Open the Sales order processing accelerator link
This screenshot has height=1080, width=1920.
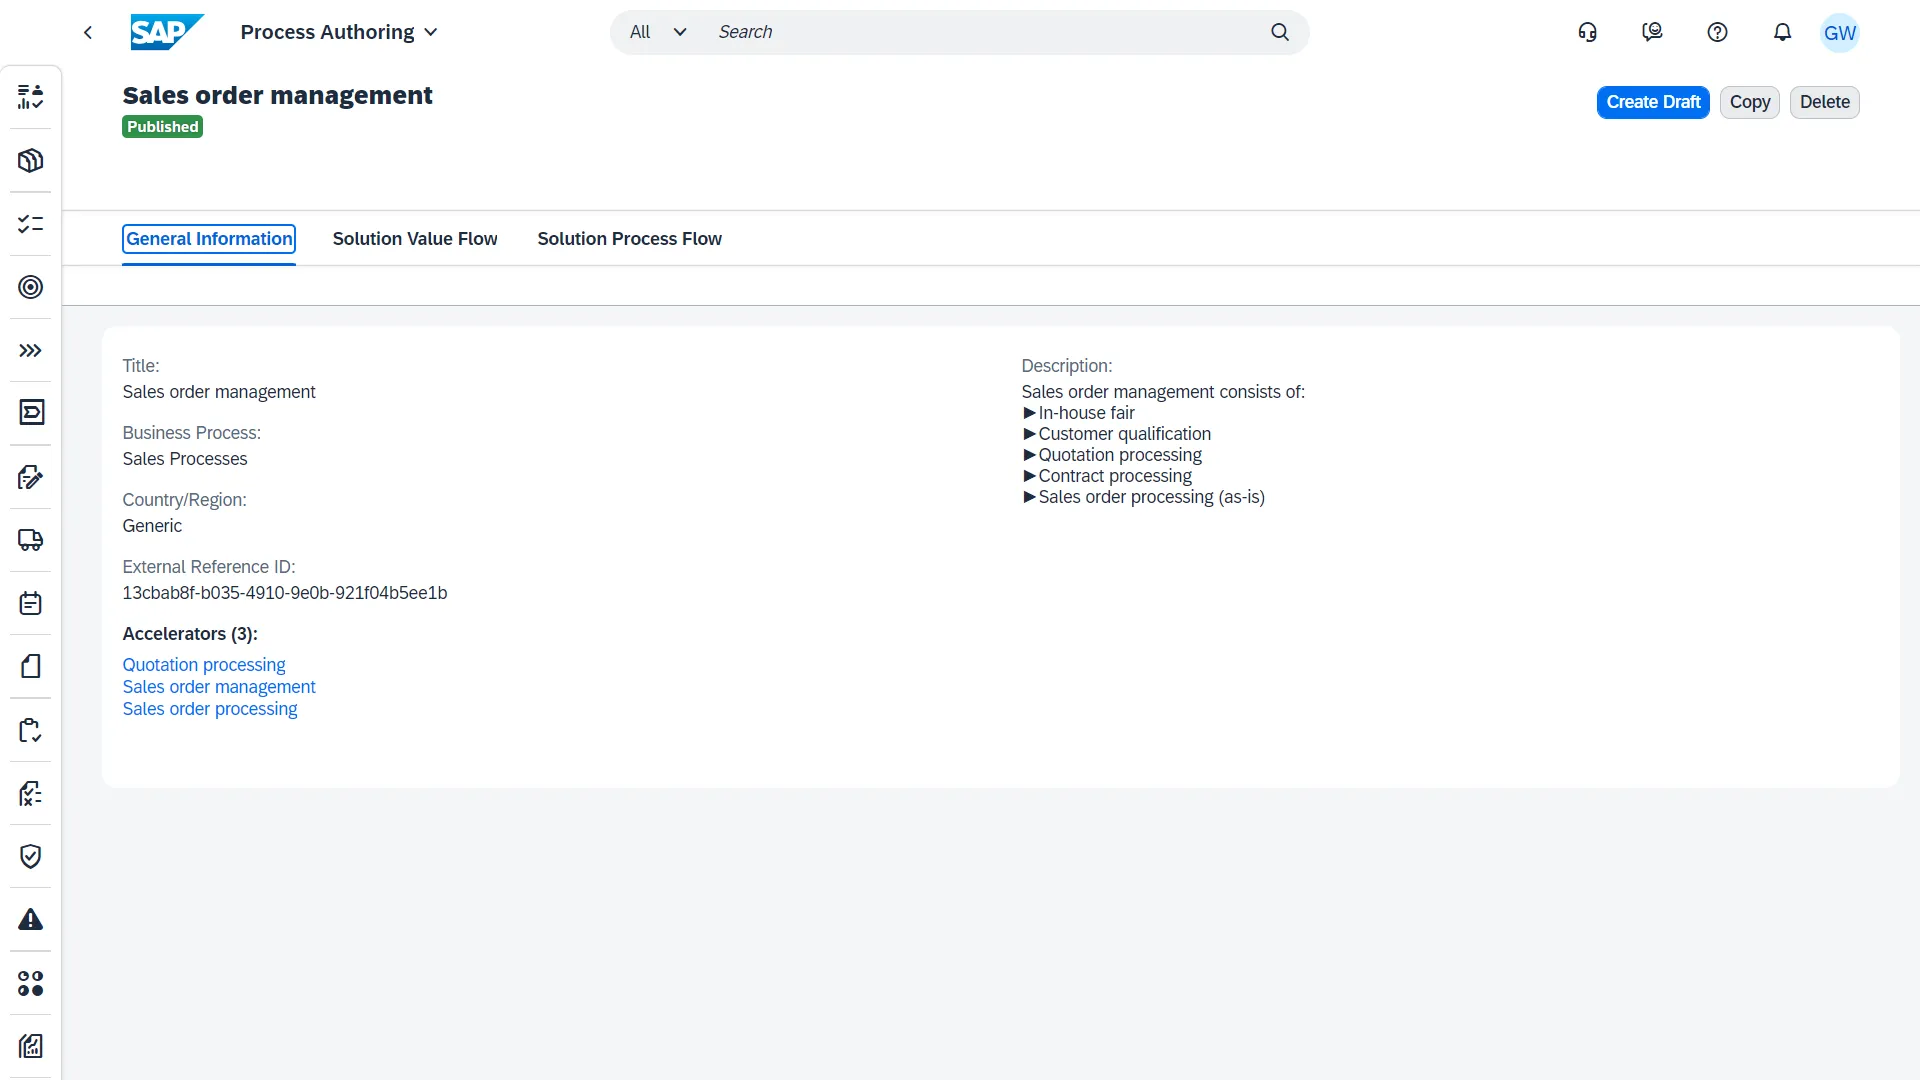click(210, 709)
